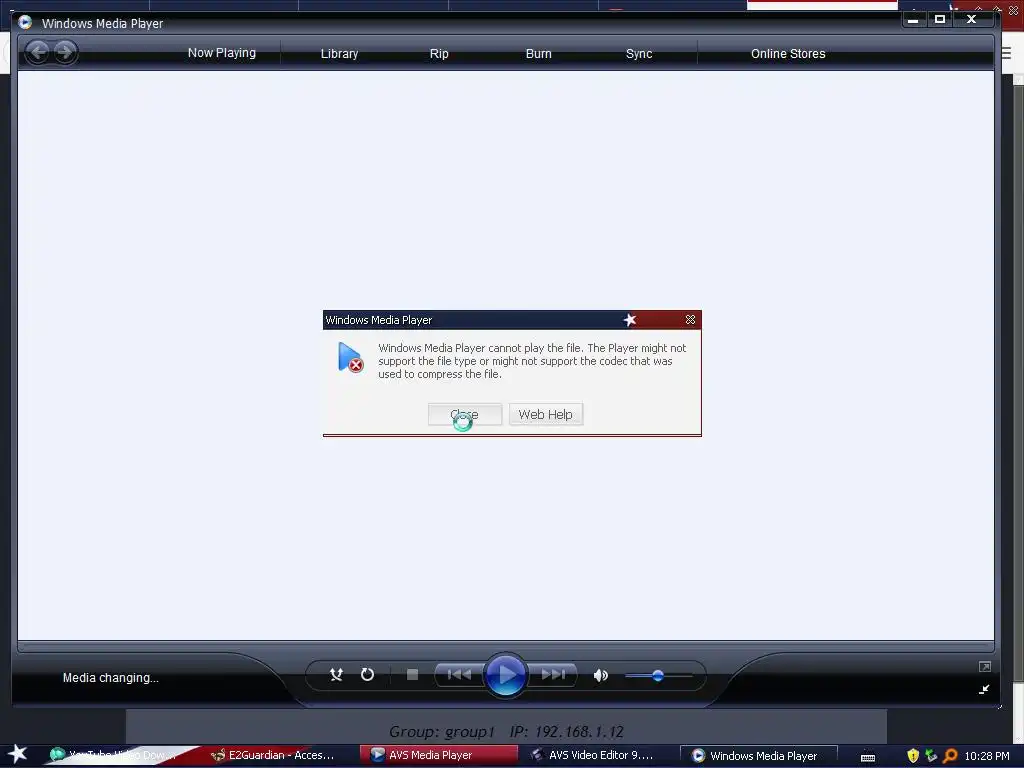The image size is (1024, 768).
Task: Click the star icon in dialog title bar
Action: (630, 319)
